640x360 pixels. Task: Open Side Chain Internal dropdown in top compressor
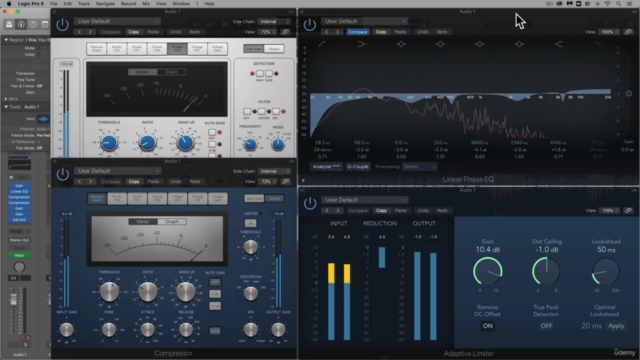tap(274, 22)
